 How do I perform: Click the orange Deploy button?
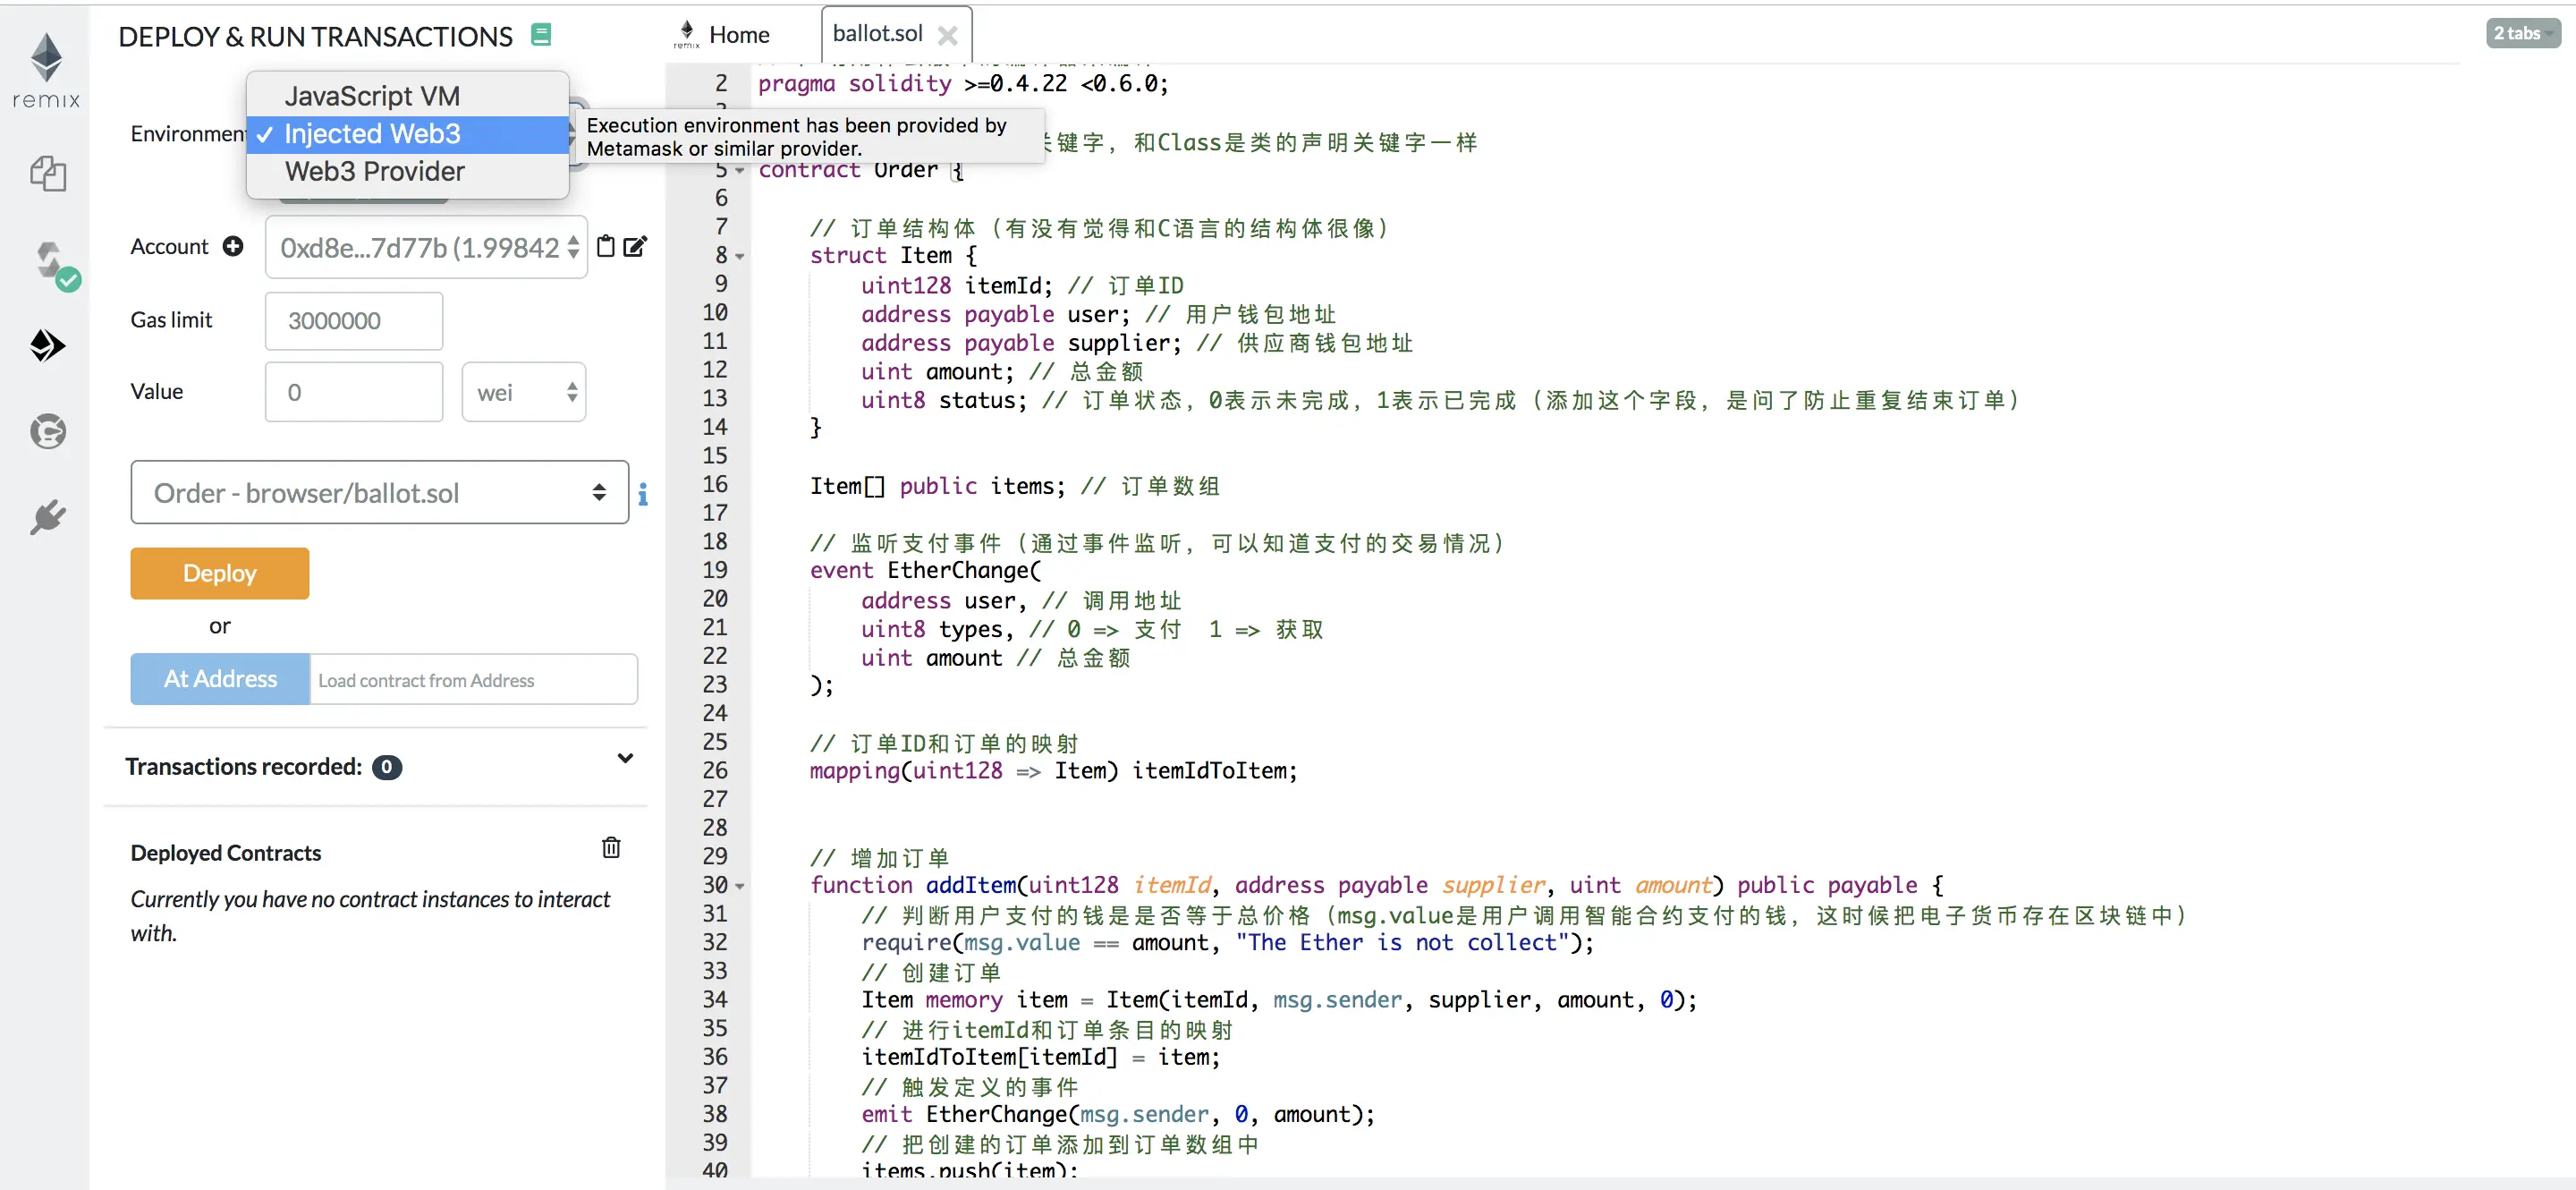(x=219, y=573)
